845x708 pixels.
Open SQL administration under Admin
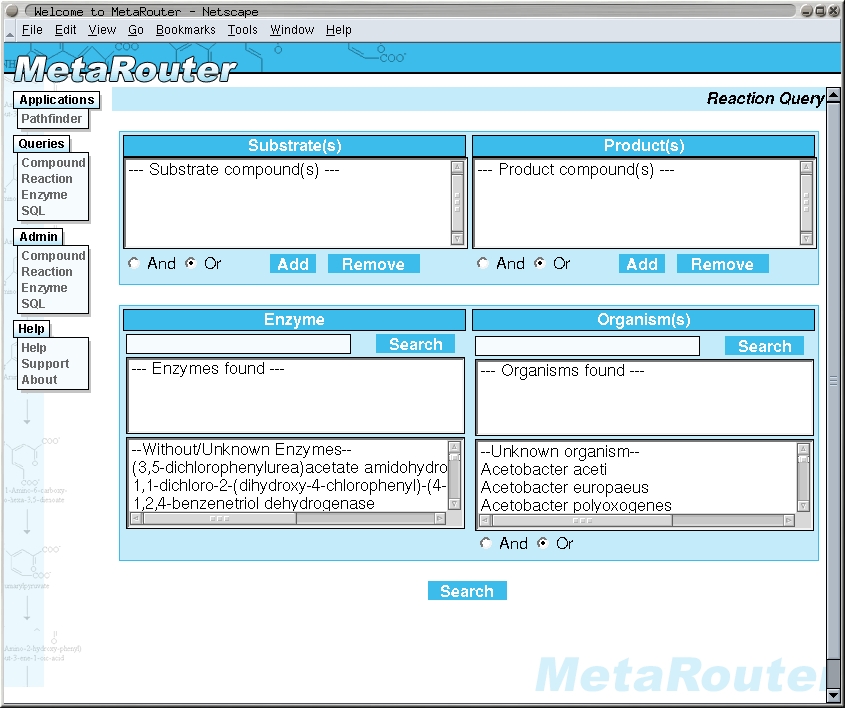33,304
